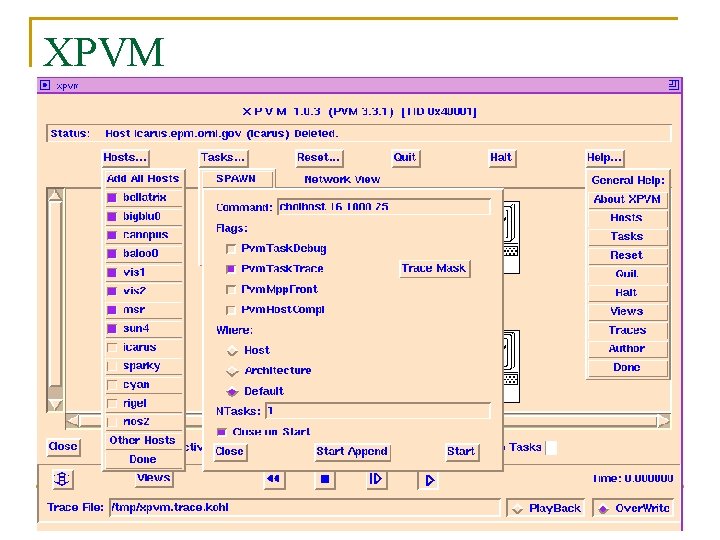Click the Trace Mask button
720x540 pixels.
pyautogui.click(x=433, y=268)
